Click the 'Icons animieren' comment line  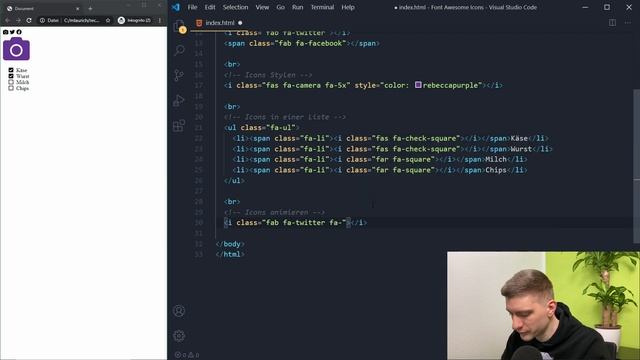[x=274, y=212]
